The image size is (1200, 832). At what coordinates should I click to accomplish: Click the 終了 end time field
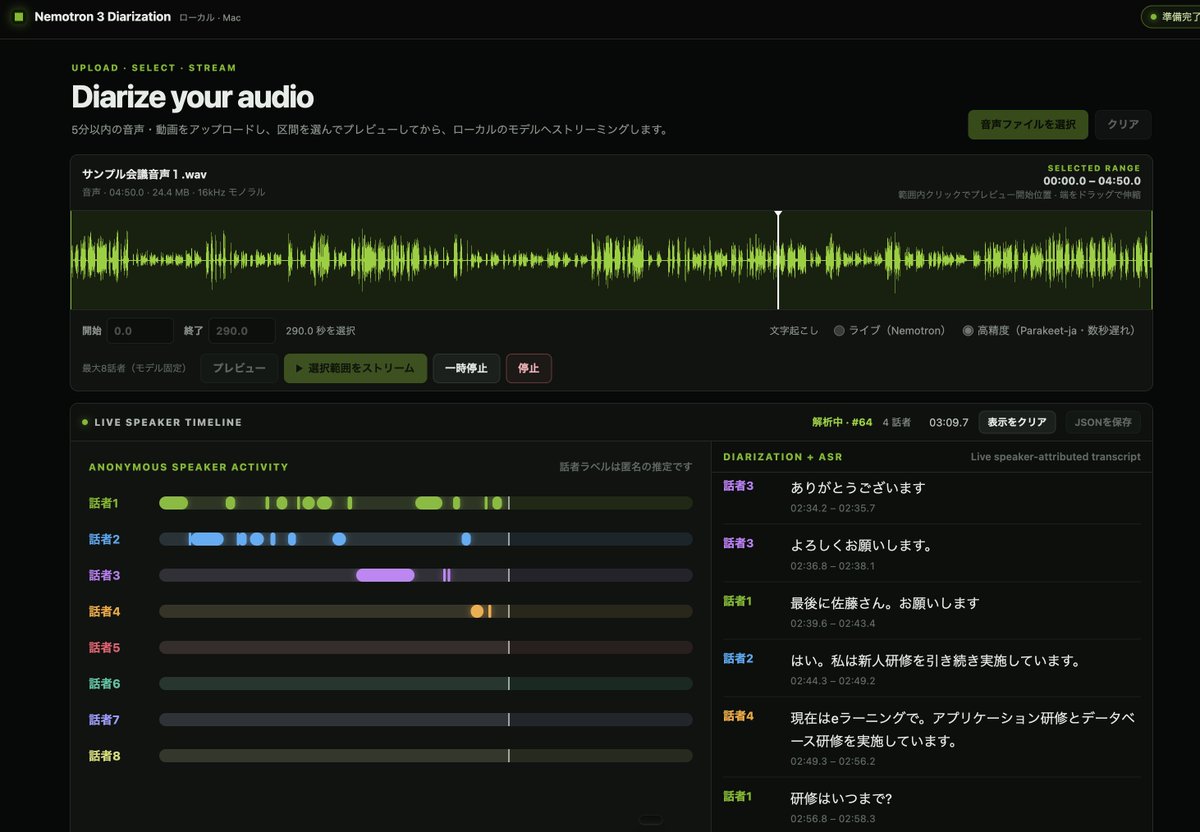coord(242,331)
